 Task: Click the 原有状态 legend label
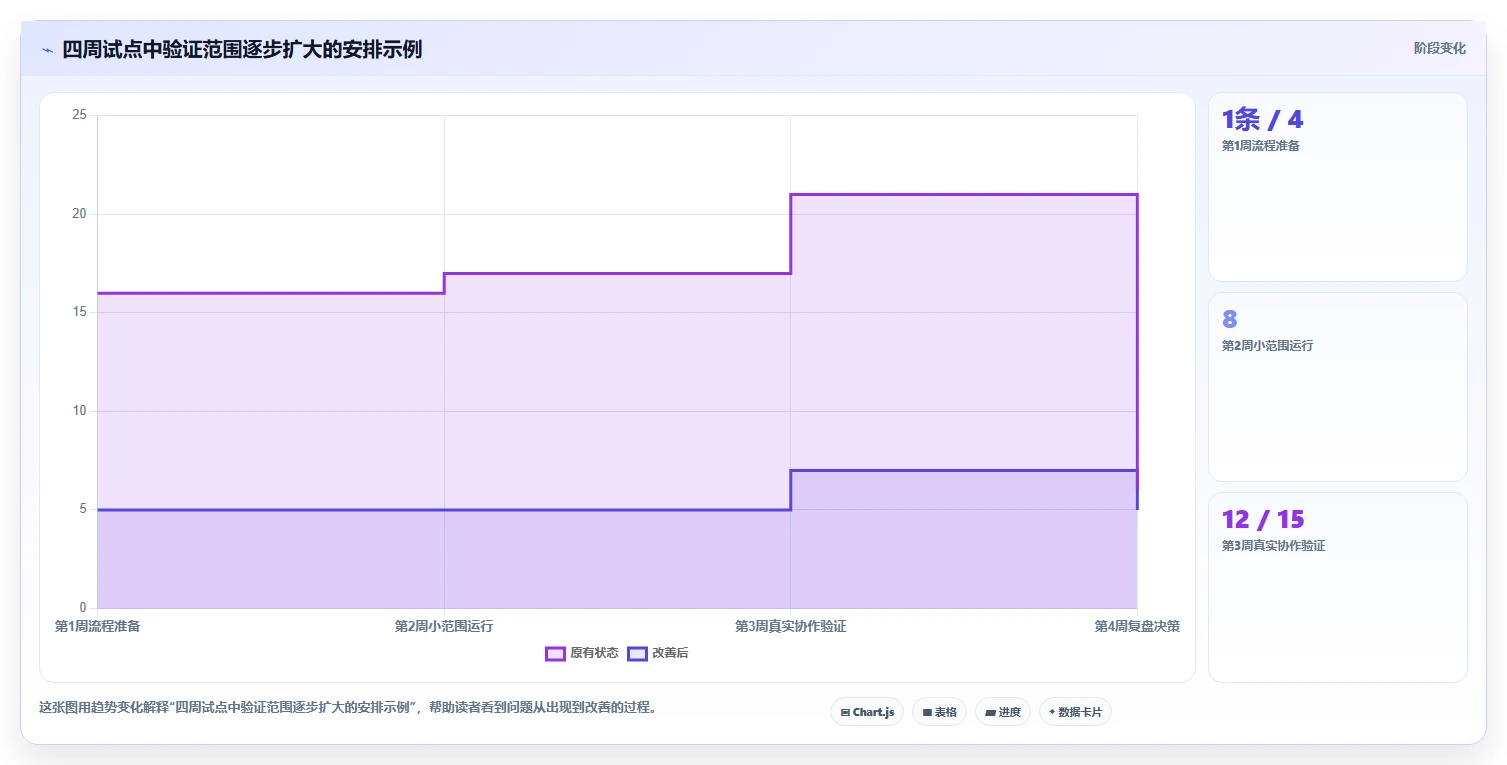pyautogui.click(x=594, y=653)
